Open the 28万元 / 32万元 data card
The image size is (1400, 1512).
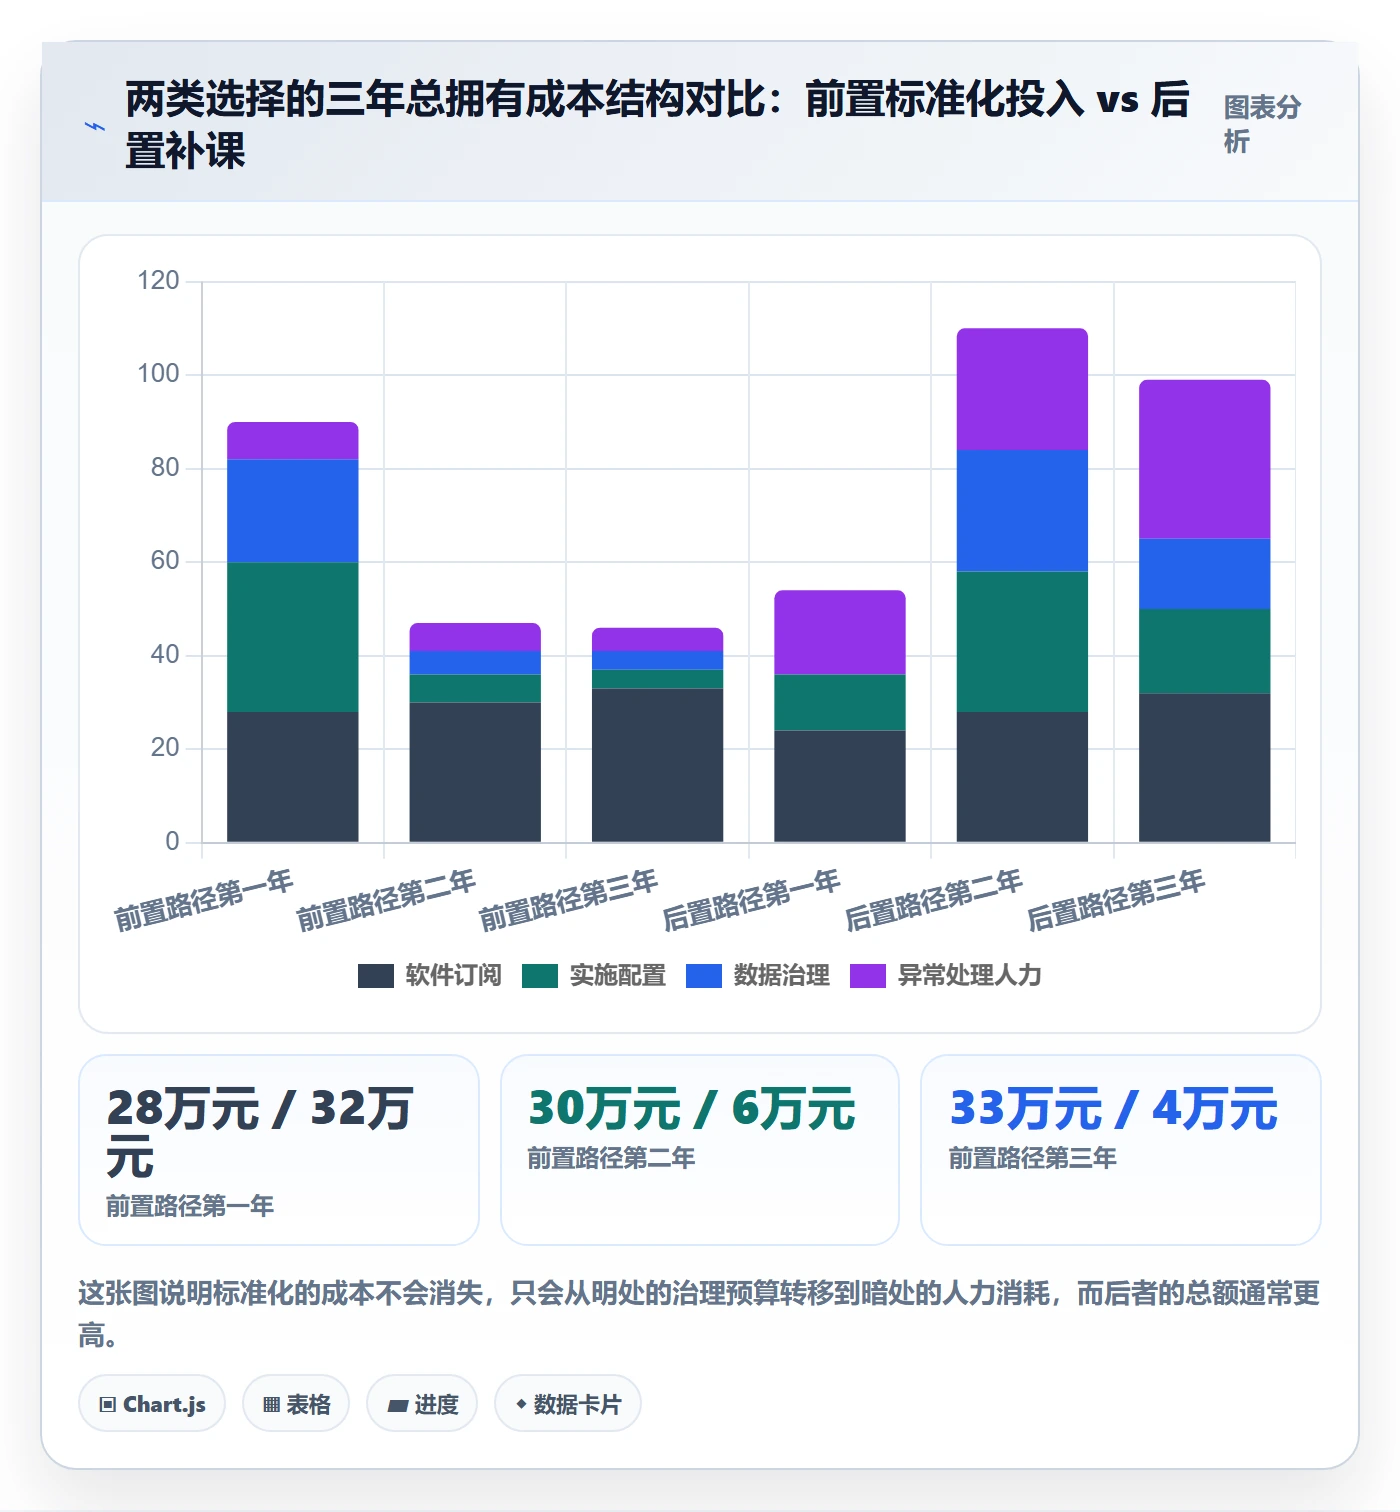[279, 1150]
